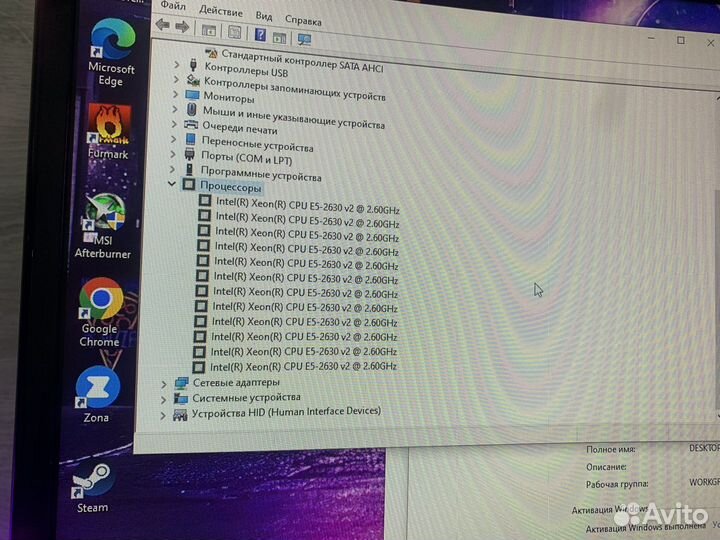Select Сетевые адаптеры label
Viewport: 720px width, 540px height.
(x=236, y=382)
